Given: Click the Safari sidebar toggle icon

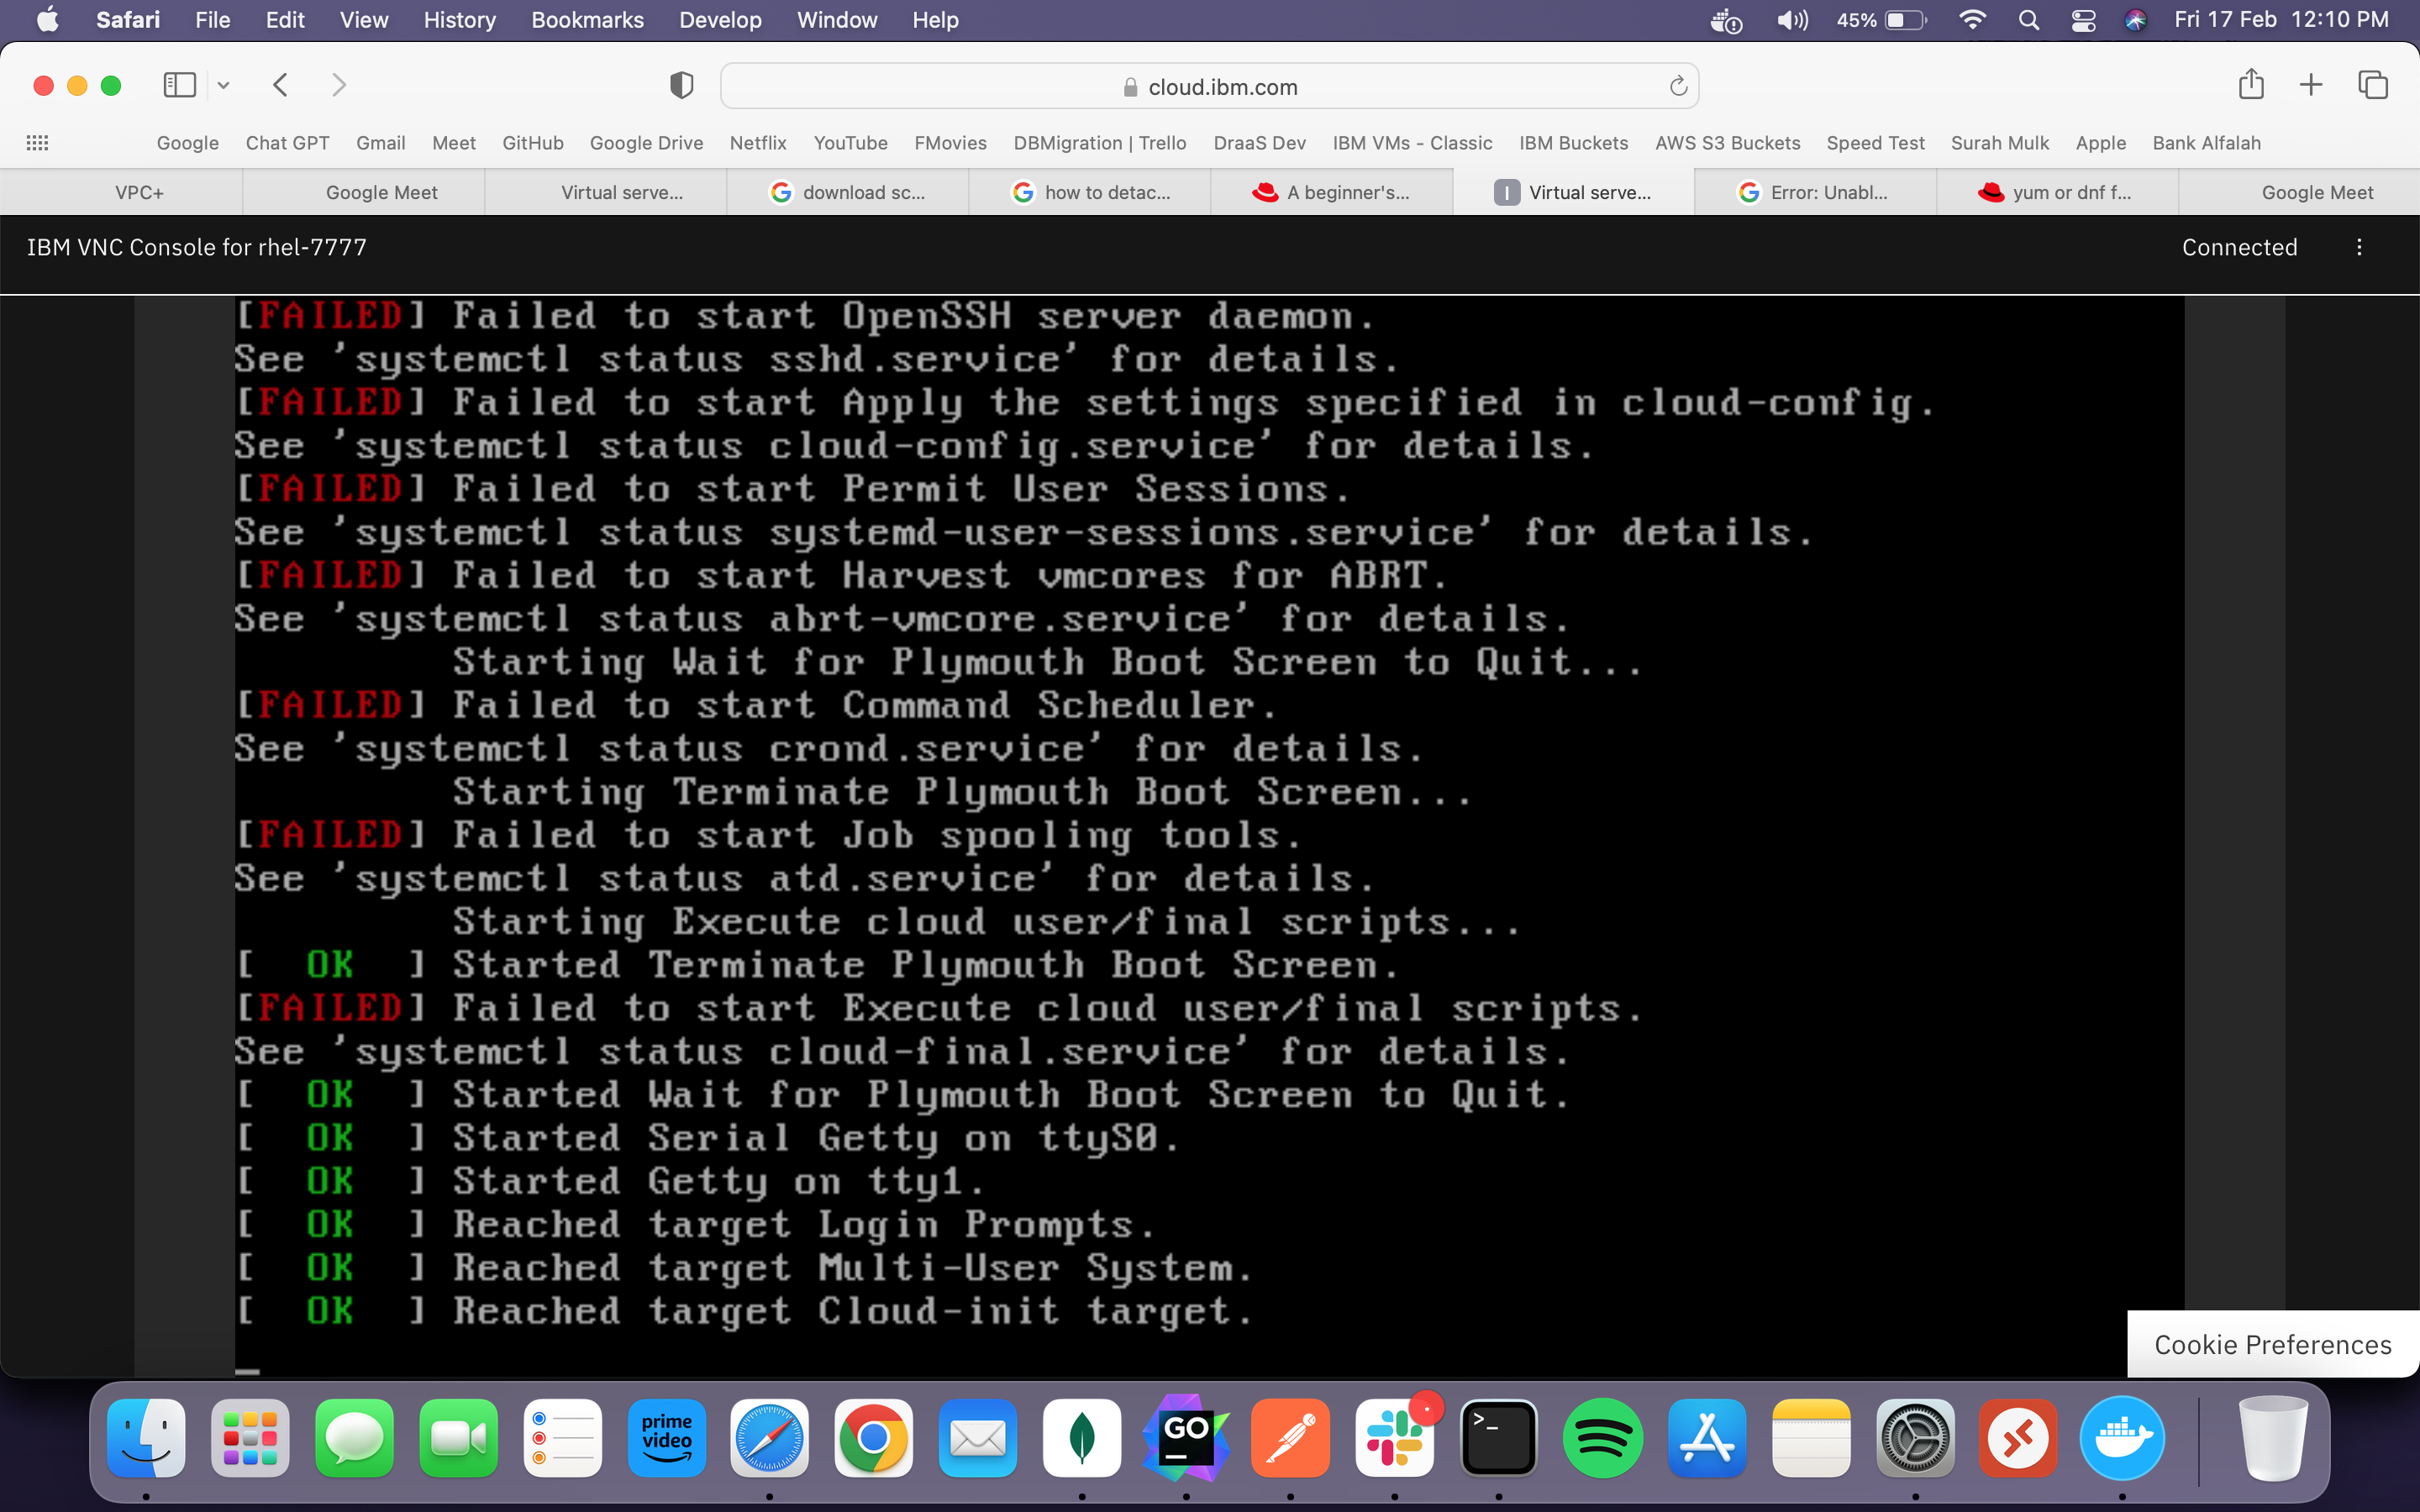Looking at the screenshot, I should [179, 85].
